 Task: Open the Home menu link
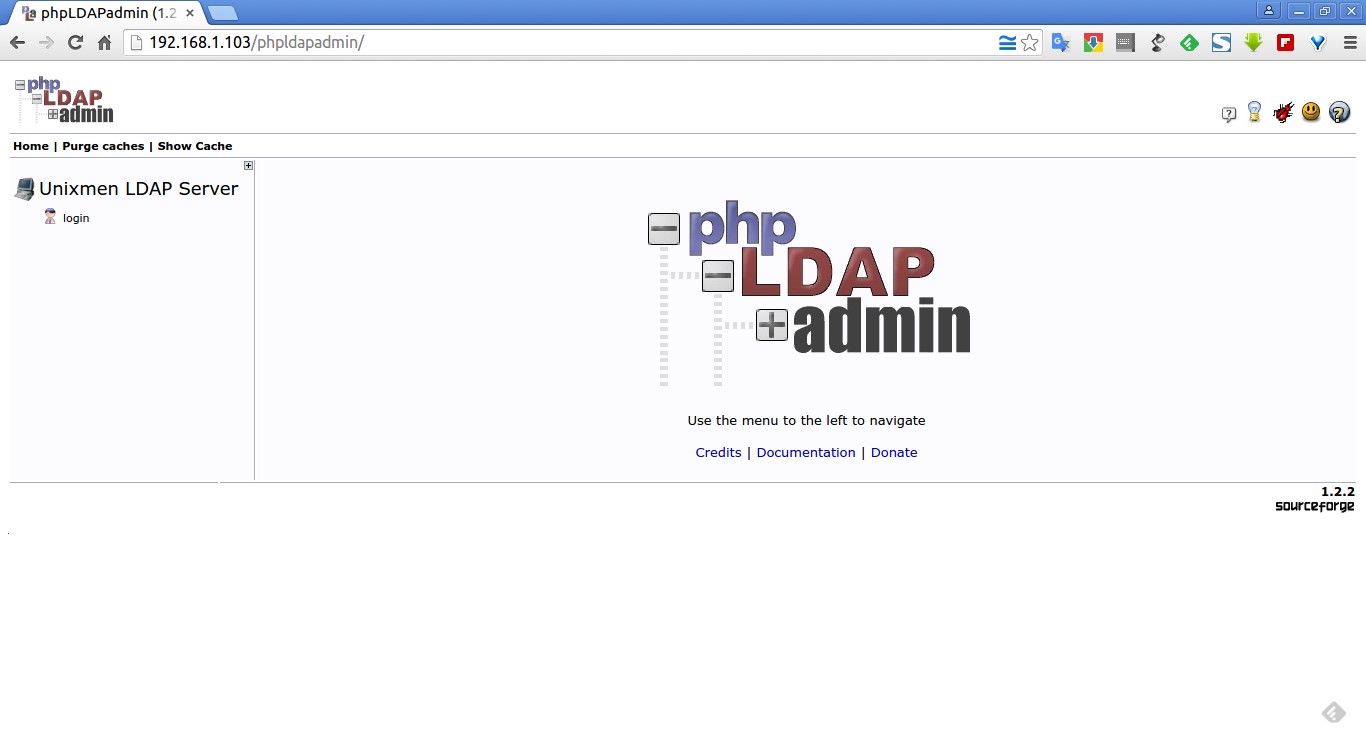coord(31,146)
